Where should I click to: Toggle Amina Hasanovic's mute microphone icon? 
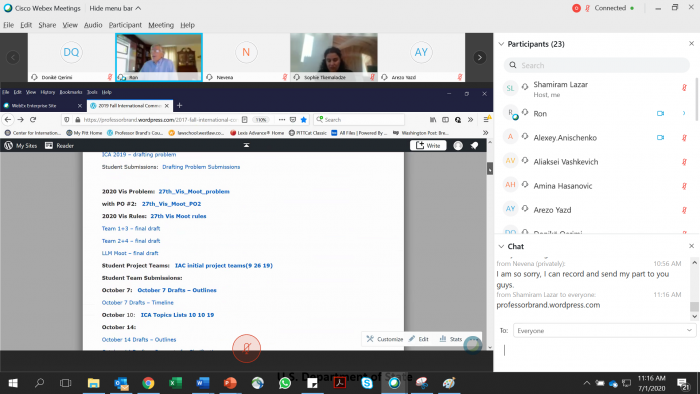[x=684, y=186]
